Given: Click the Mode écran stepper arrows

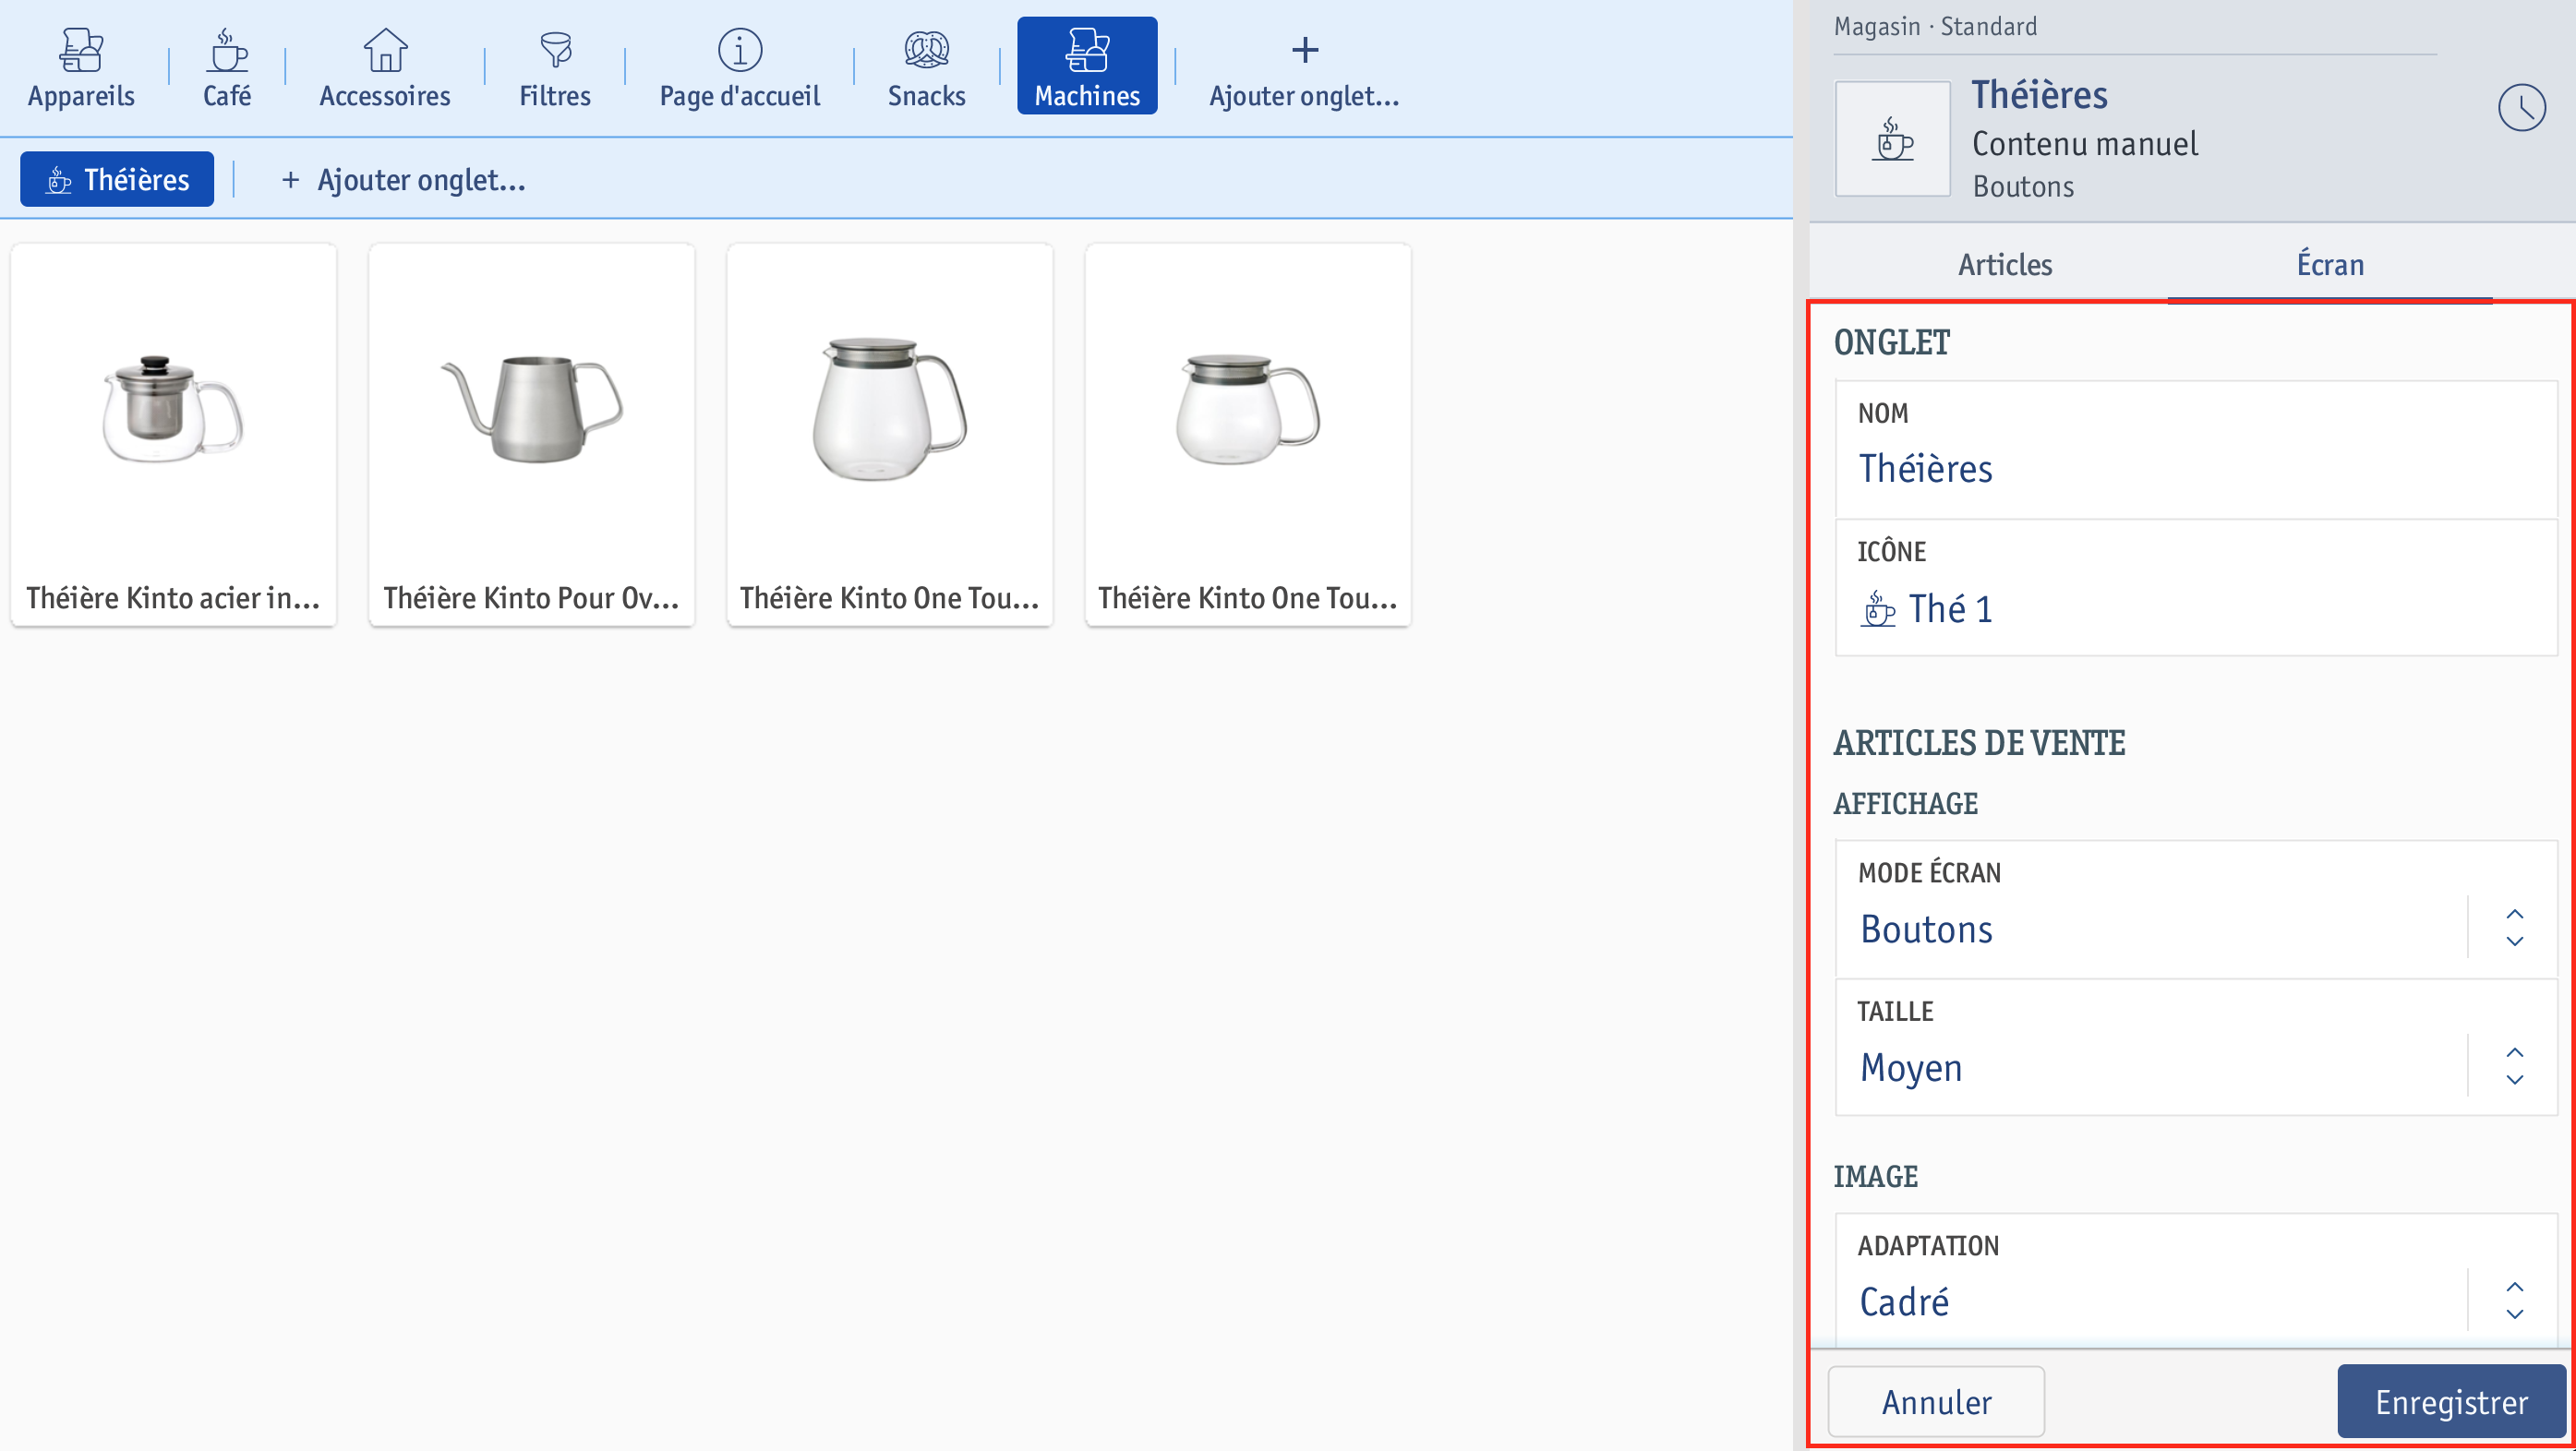Looking at the screenshot, I should click(2514, 928).
